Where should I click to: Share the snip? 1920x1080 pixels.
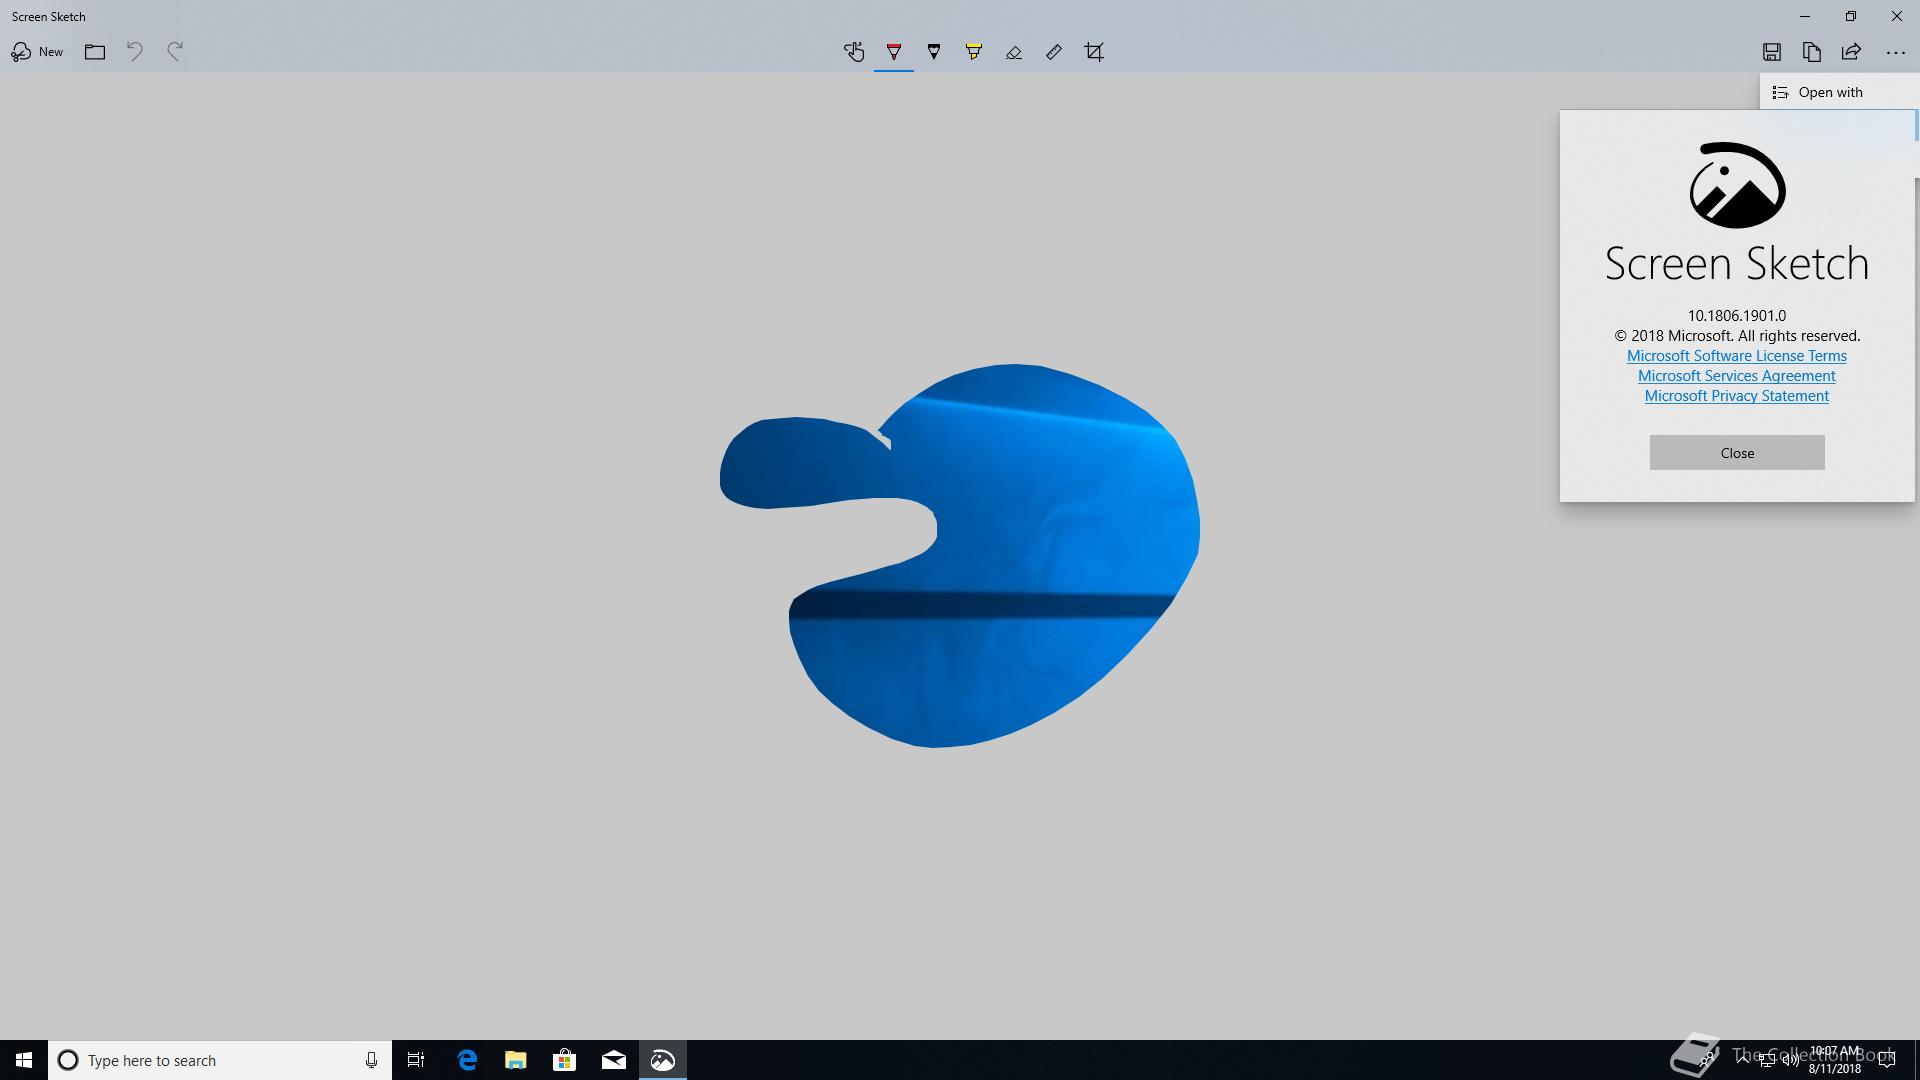(1852, 52)
